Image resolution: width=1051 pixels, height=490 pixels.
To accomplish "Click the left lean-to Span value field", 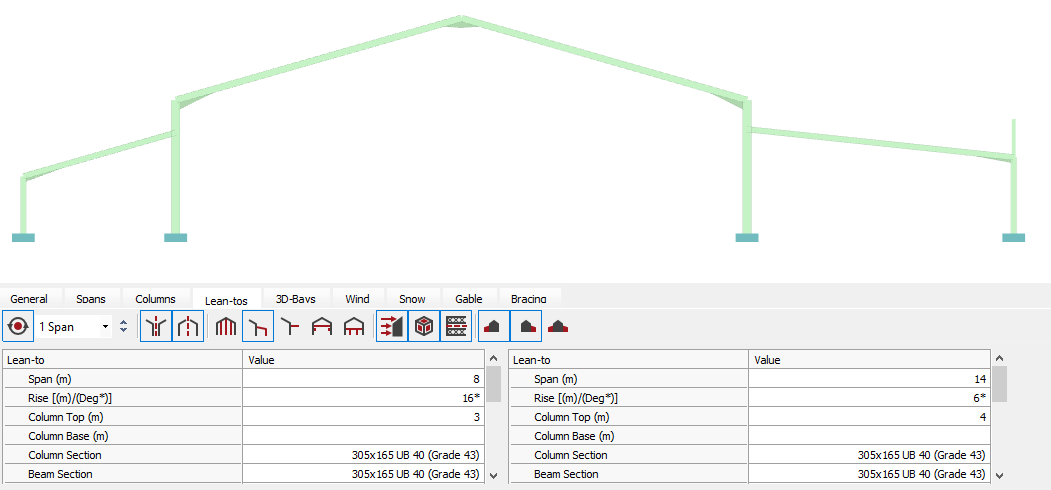I will [x=363, y=379].
